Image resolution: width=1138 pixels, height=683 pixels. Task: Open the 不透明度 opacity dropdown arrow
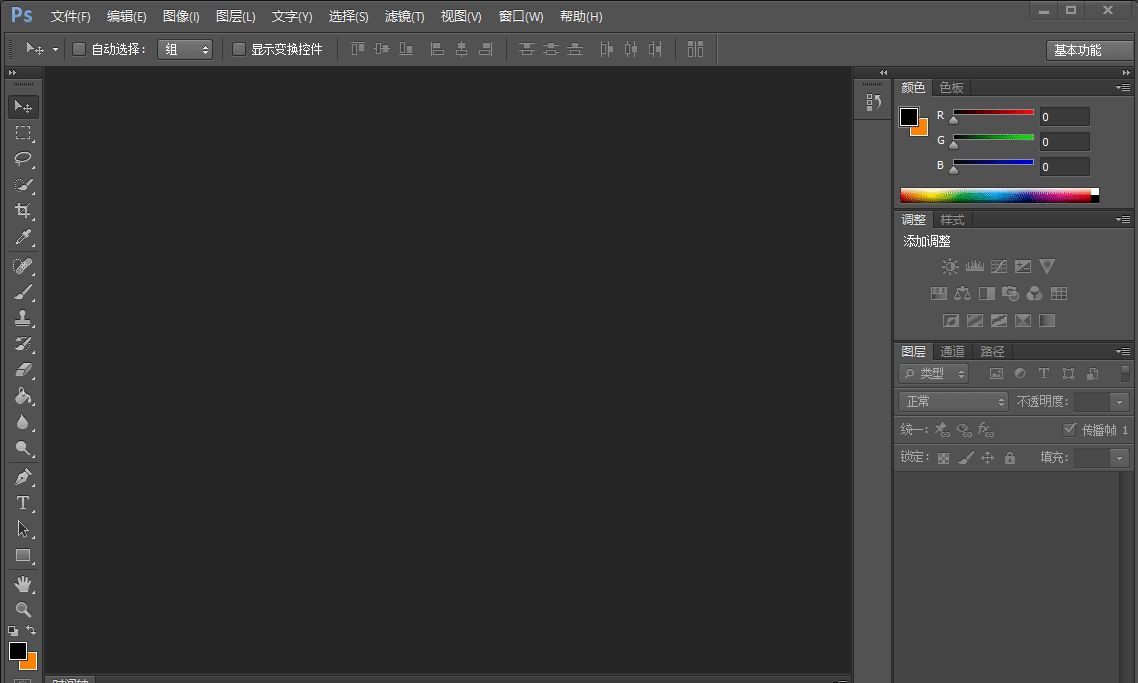tap(1119, 401)
